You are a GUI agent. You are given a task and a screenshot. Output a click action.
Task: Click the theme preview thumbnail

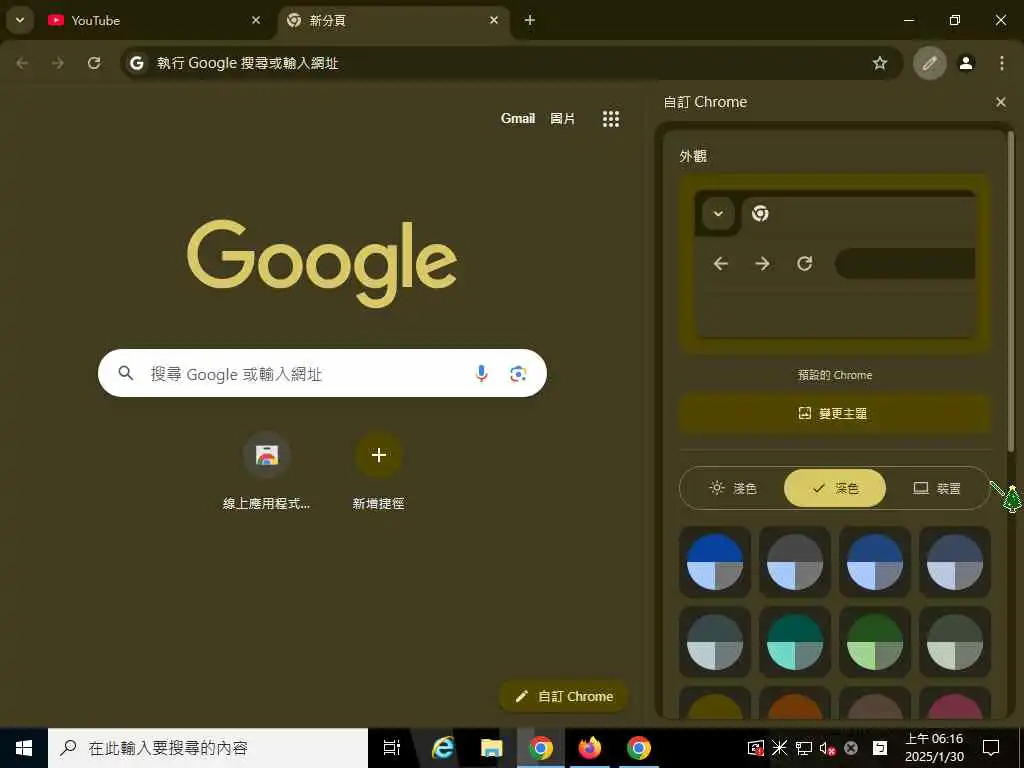(835, 264)
